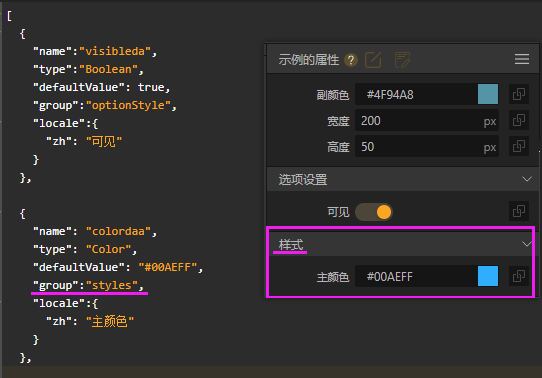Click the copy icon beside 高度
The width and height of the screenshot is (542, 378).
coord(519,146)
